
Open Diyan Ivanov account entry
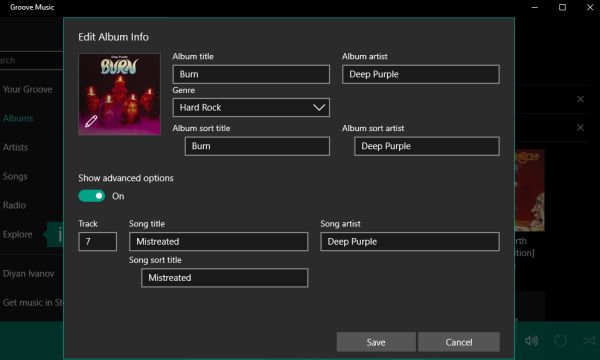pos(29,274)
